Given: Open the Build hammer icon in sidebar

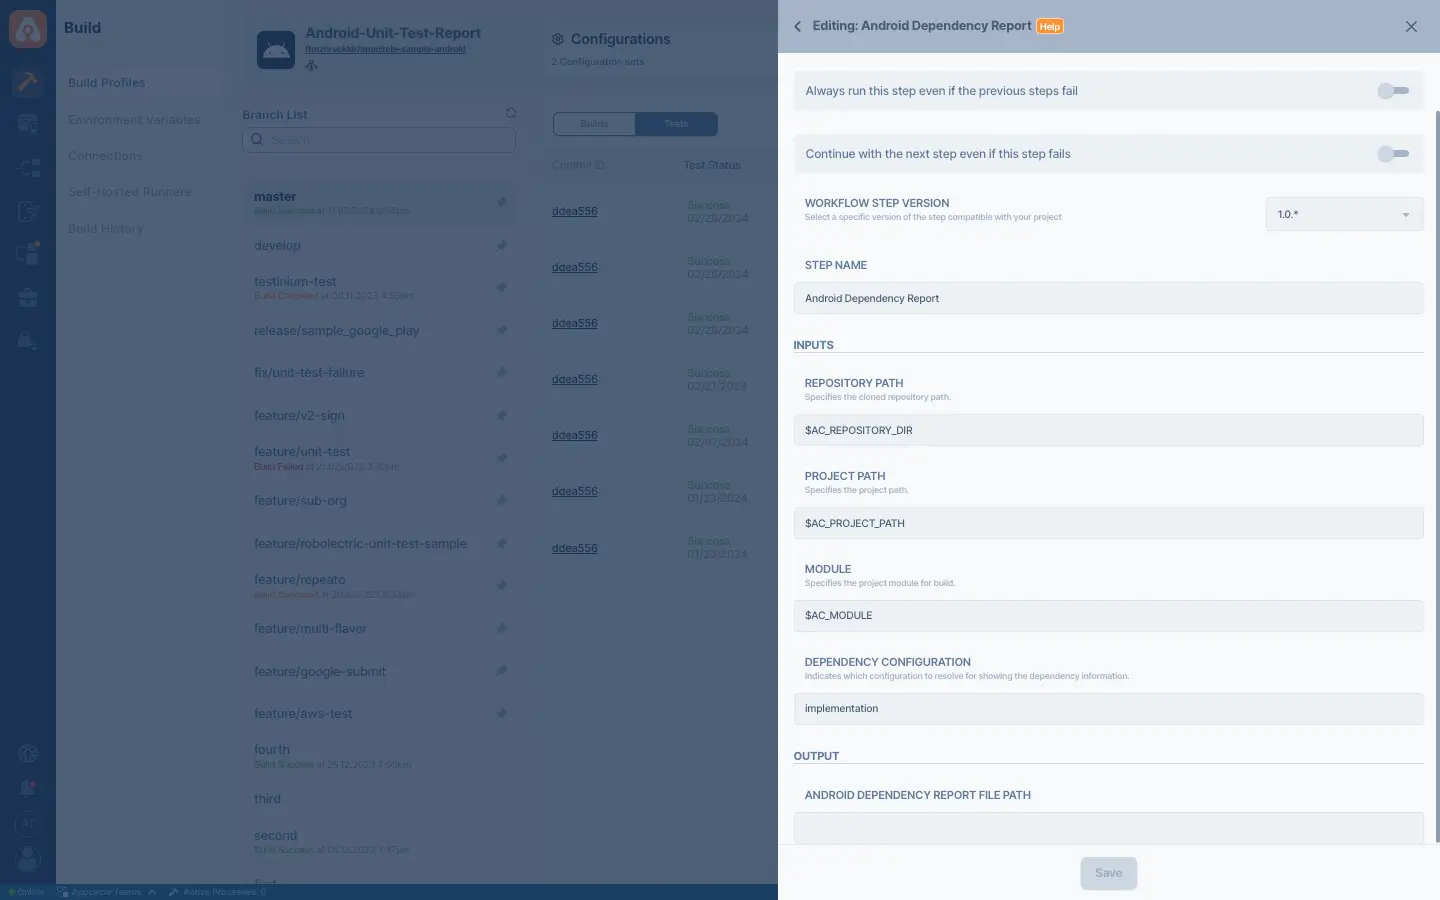Looking at the screenshot, I should [28, 81].
